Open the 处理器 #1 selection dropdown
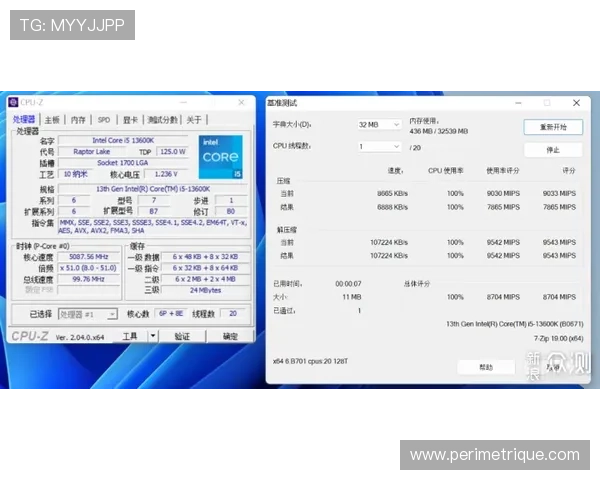Image resolution: width=600 pixels, height=480 pixels. point(88,314)
